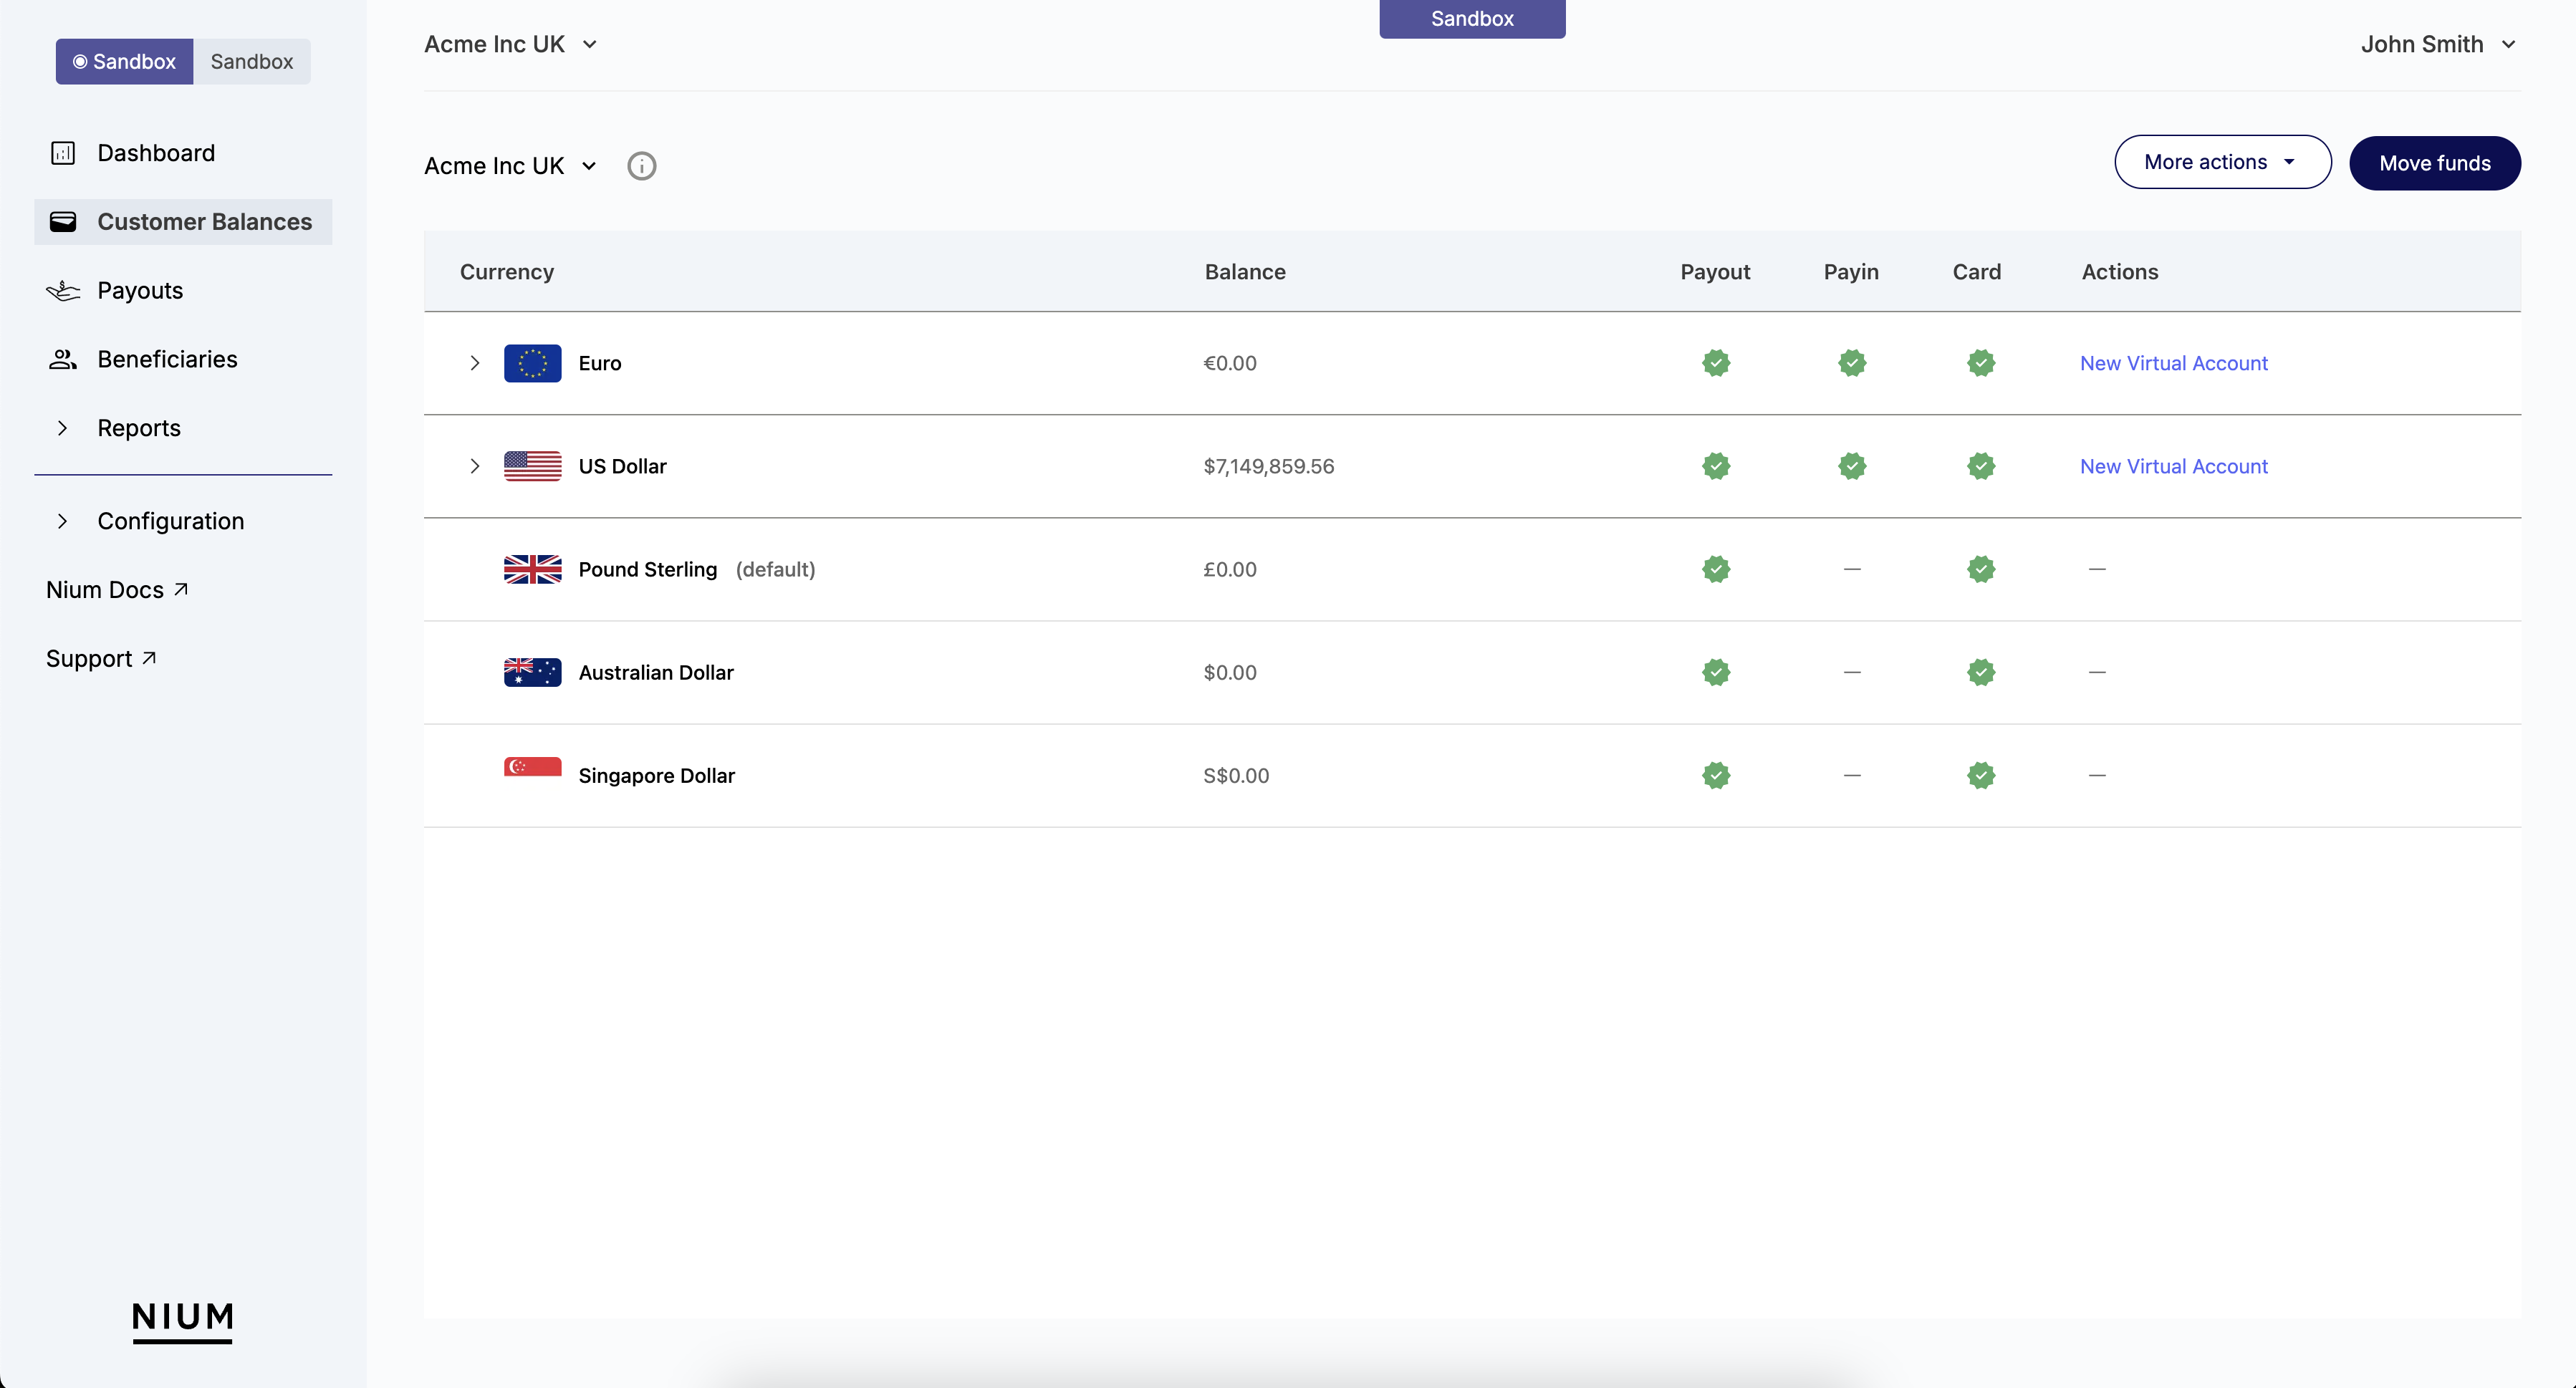Click the Australian Dollar payin dash indicator
The image size is (2576, 1388).
pos(1851,672)
